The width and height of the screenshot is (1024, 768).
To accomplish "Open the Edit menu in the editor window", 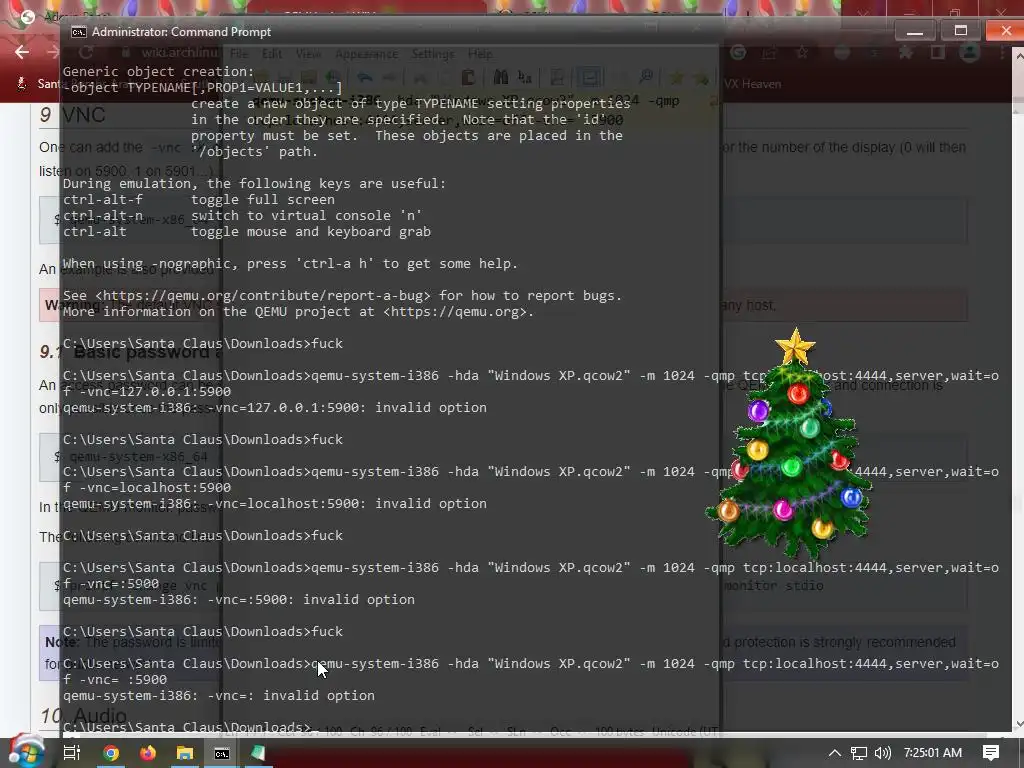I will click(272, 54).
